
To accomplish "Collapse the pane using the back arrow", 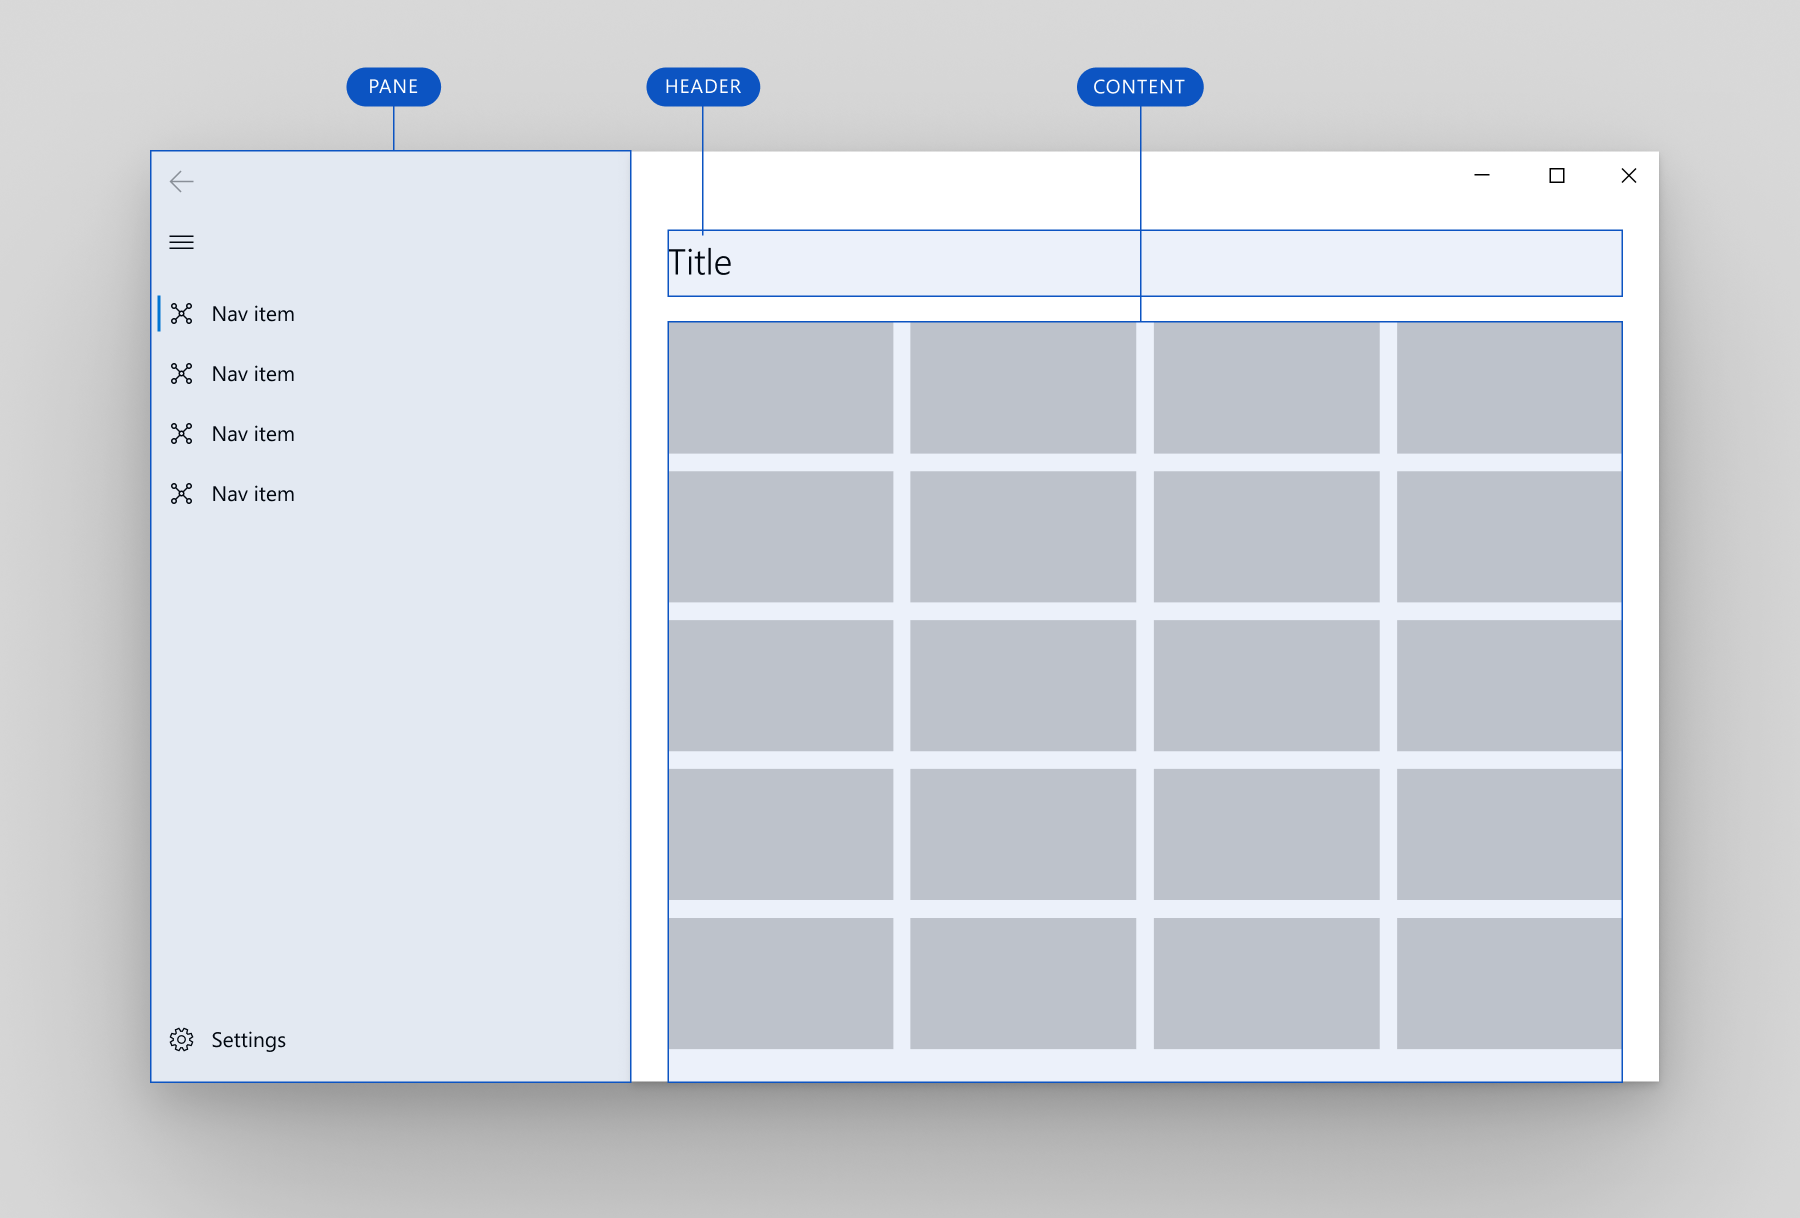I will point(181,181).
